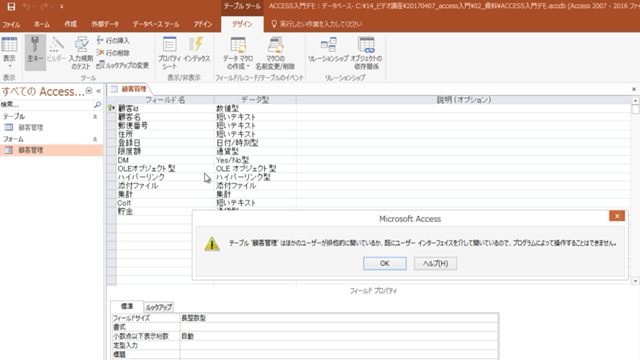The width and height of the screenshot is (640, 360).
Task: Click the 数値型 data type cell
Action: 255,108
